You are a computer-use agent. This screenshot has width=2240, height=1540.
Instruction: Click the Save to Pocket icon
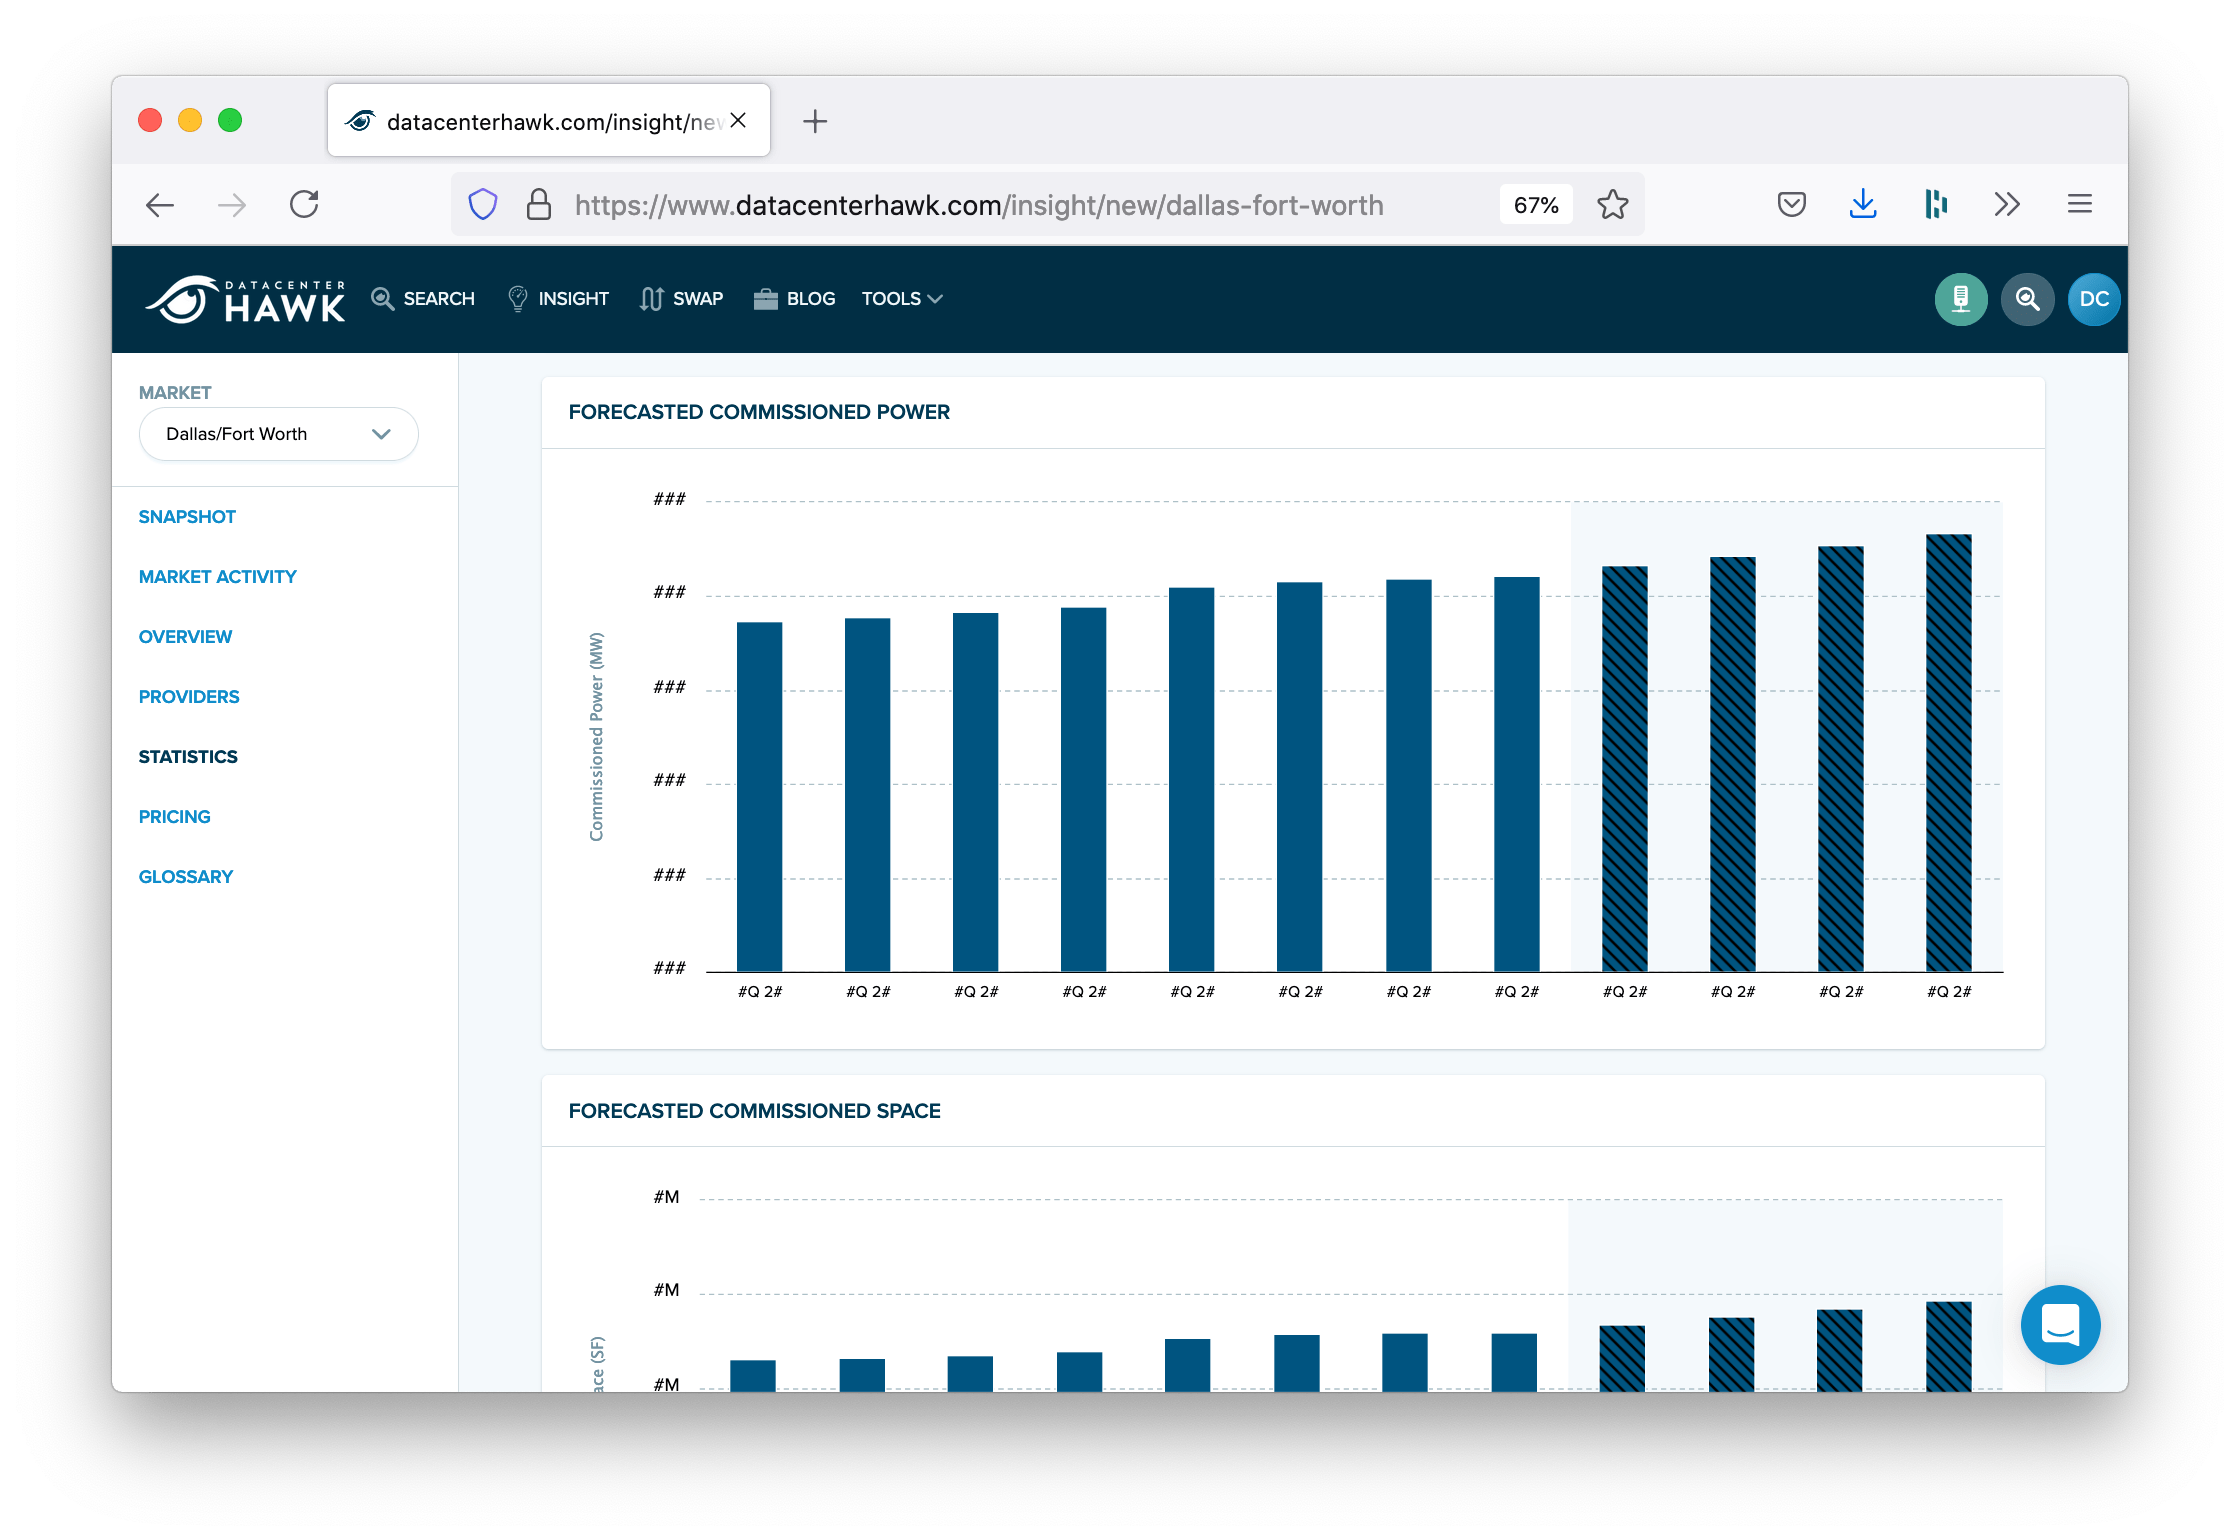1791,205
